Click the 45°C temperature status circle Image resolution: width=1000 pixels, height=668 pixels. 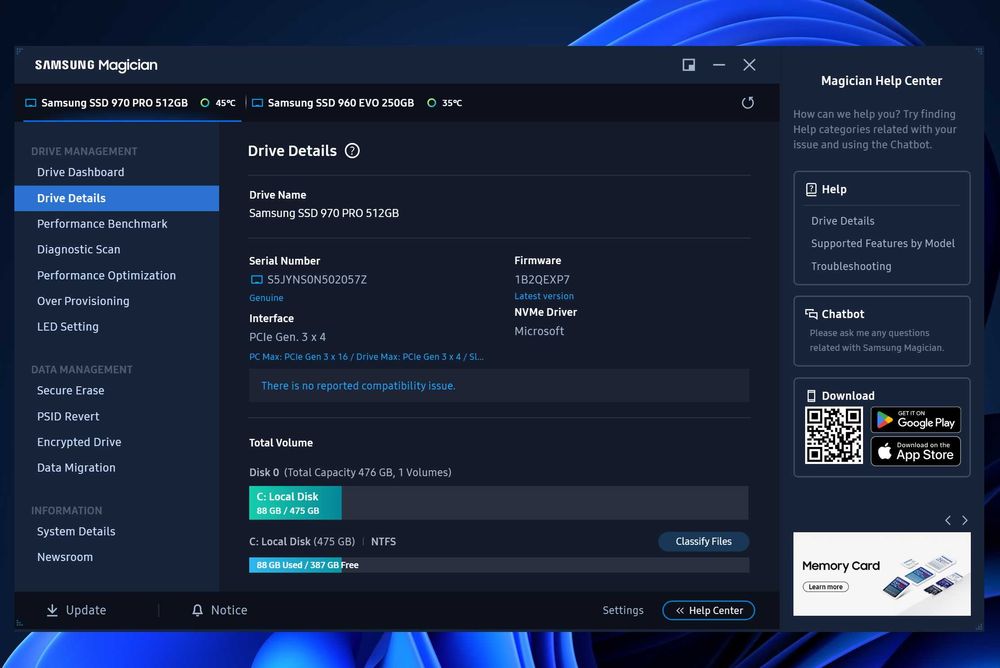pyautogui.click(x=205, y=103)
